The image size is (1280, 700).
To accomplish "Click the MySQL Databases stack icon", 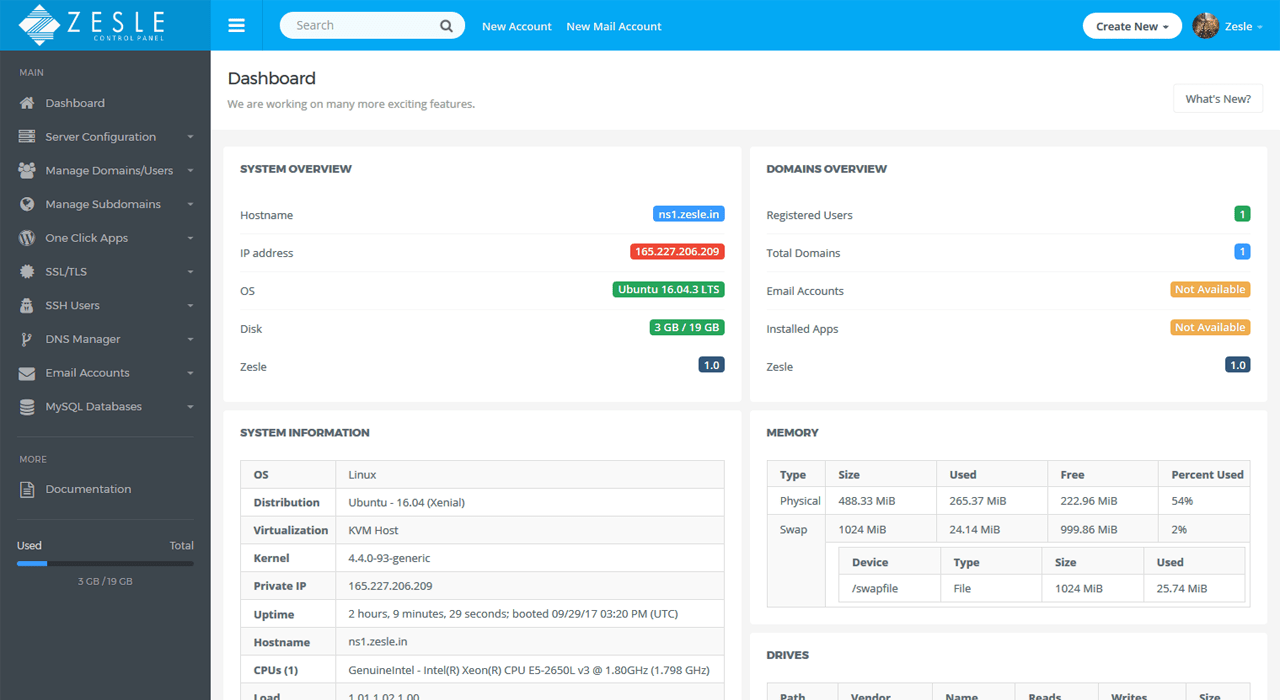I will click(x=27, y=407).
